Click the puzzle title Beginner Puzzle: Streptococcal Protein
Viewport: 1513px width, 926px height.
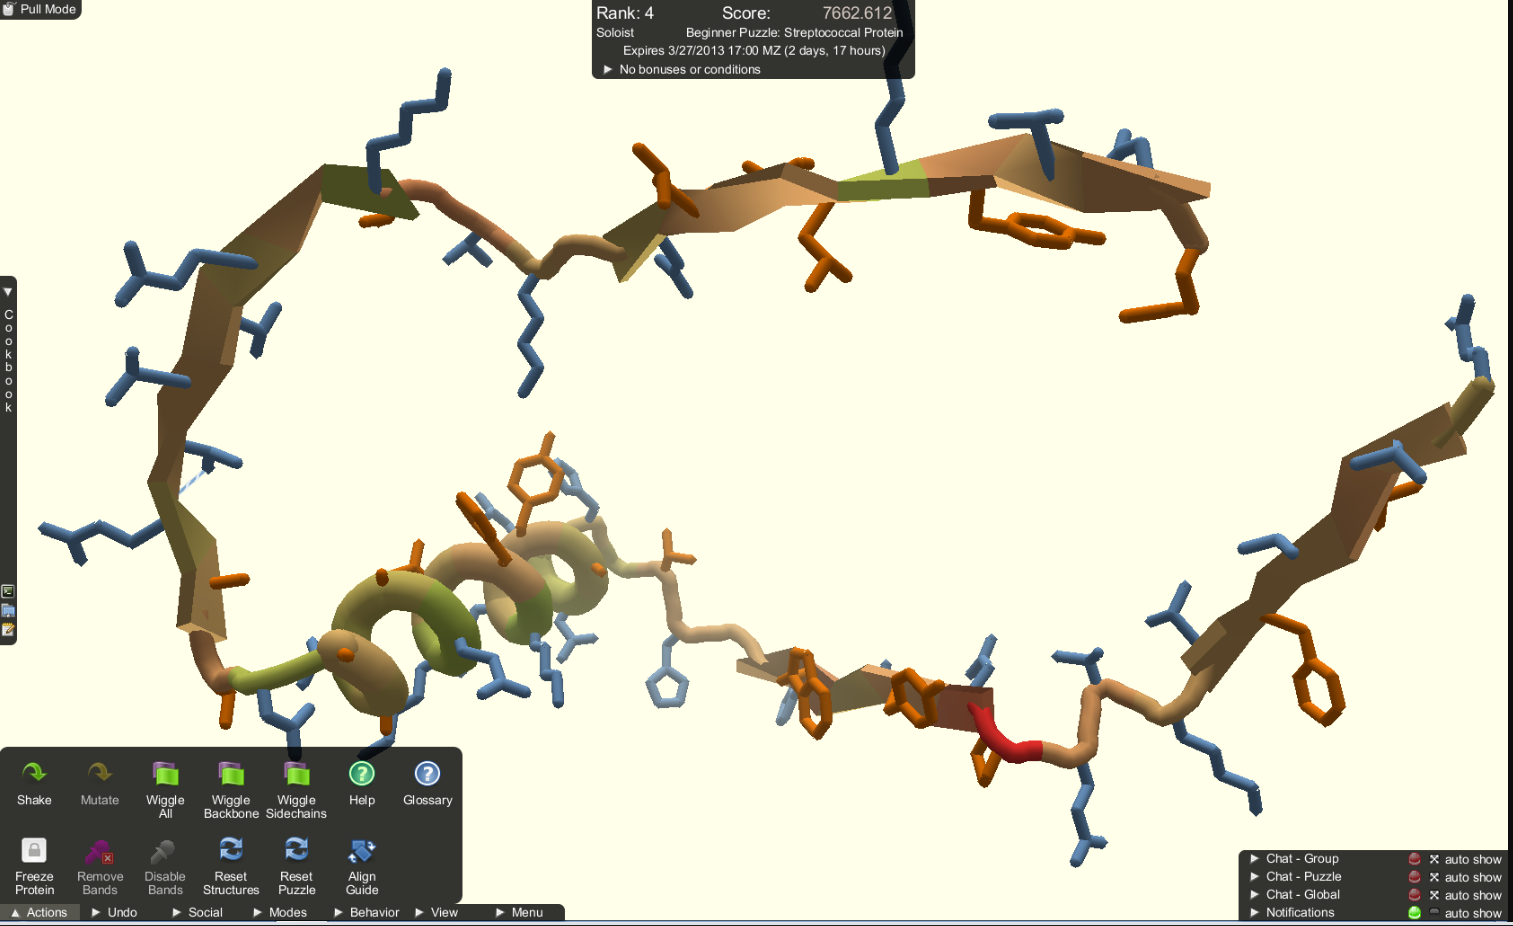pos(794,33)
